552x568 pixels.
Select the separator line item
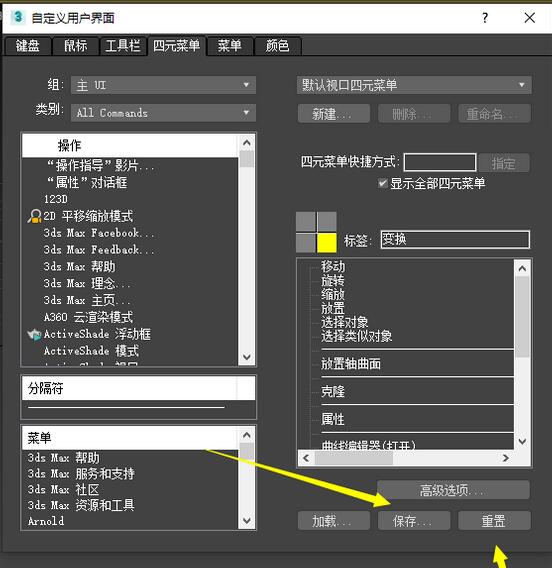coord(126,408)
